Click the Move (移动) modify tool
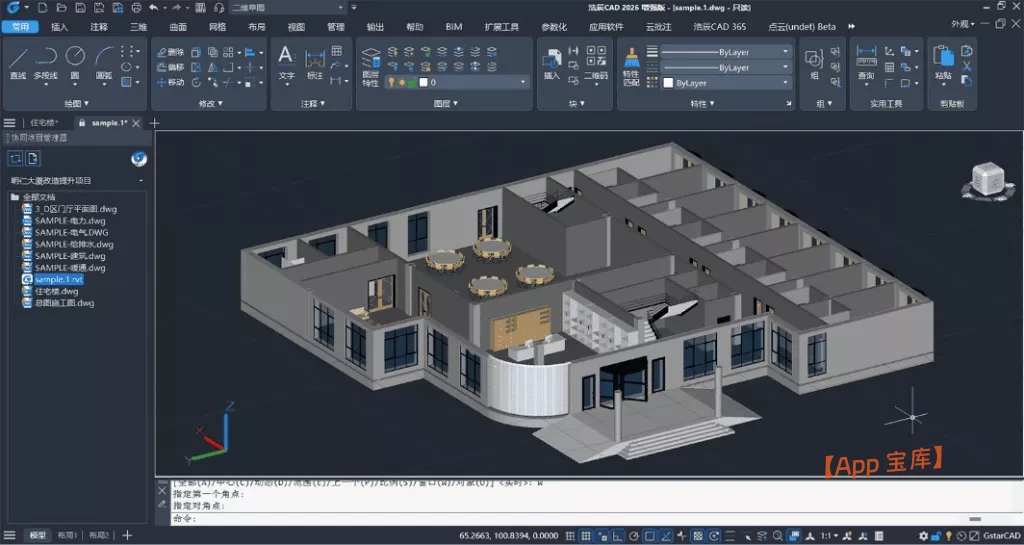 [x=169, y=82]
